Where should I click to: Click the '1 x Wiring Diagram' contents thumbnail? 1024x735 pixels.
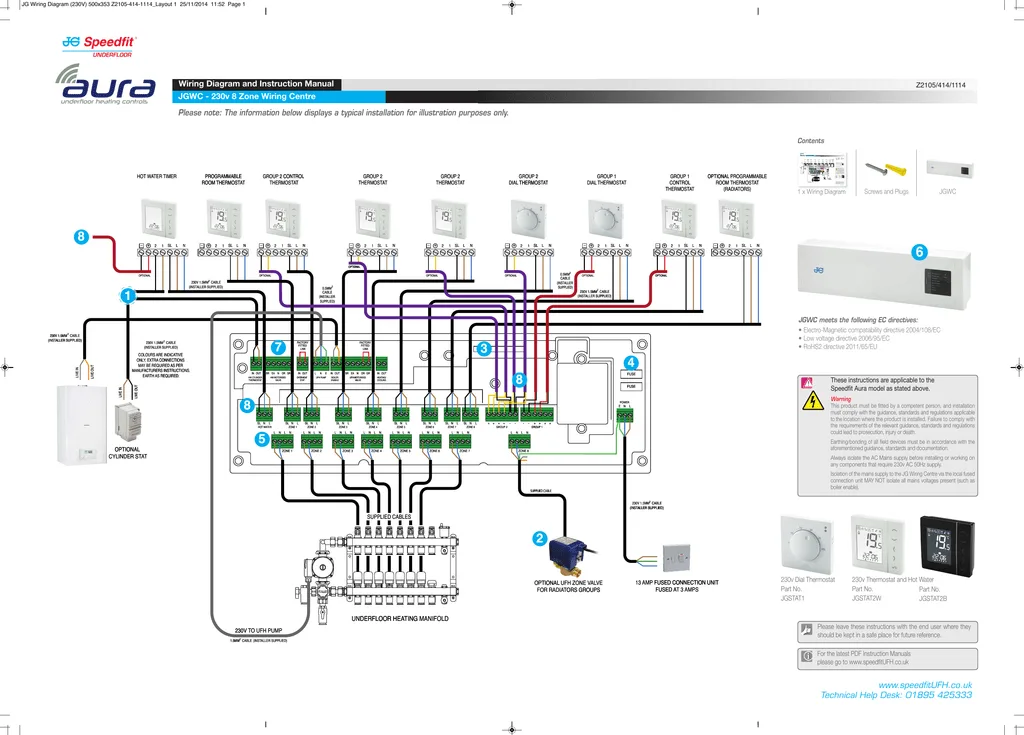(822, 170)
